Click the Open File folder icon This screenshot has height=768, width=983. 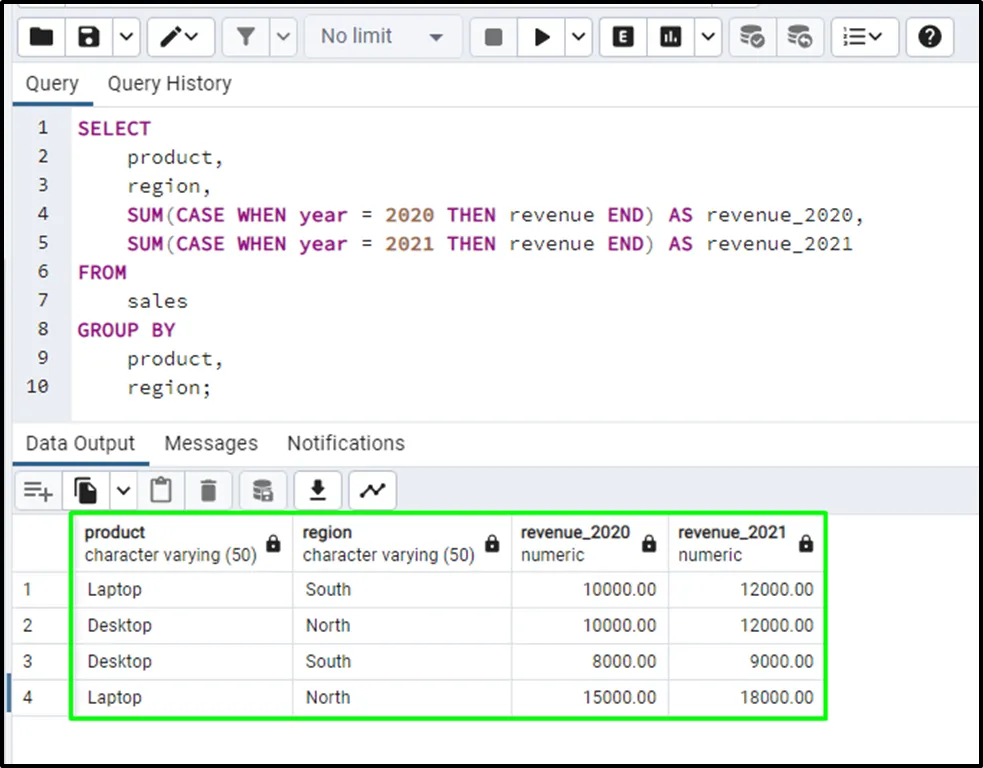(x=41, y=37)
